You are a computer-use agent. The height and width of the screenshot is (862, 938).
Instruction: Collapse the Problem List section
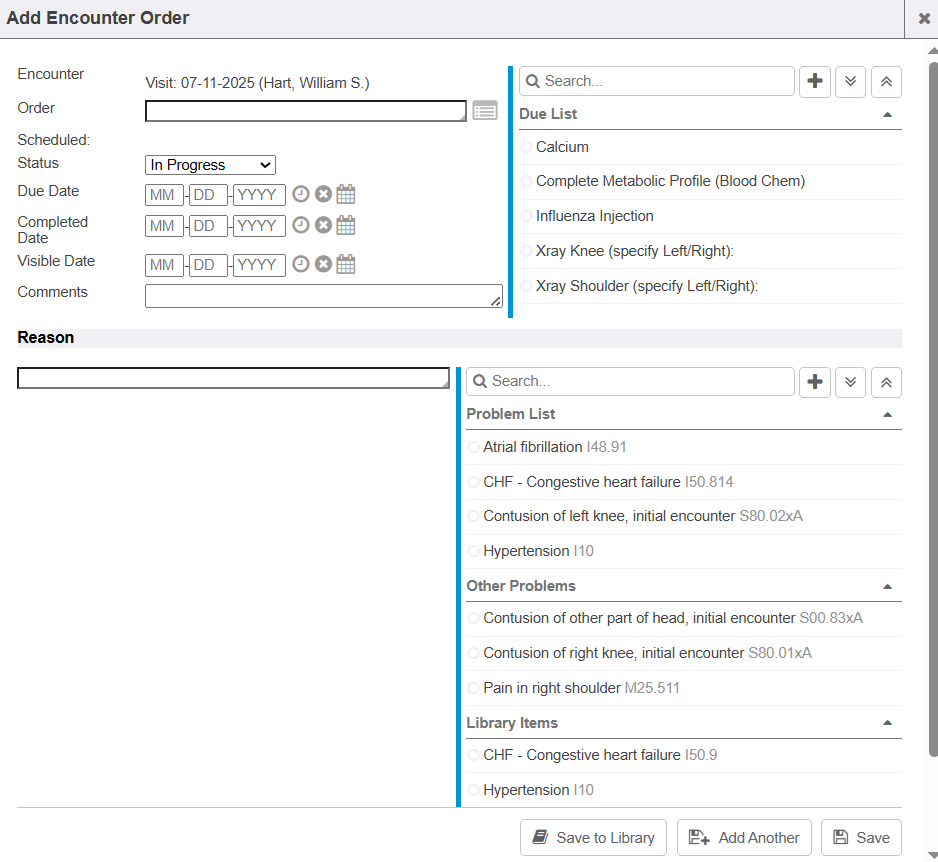point(887,414)
